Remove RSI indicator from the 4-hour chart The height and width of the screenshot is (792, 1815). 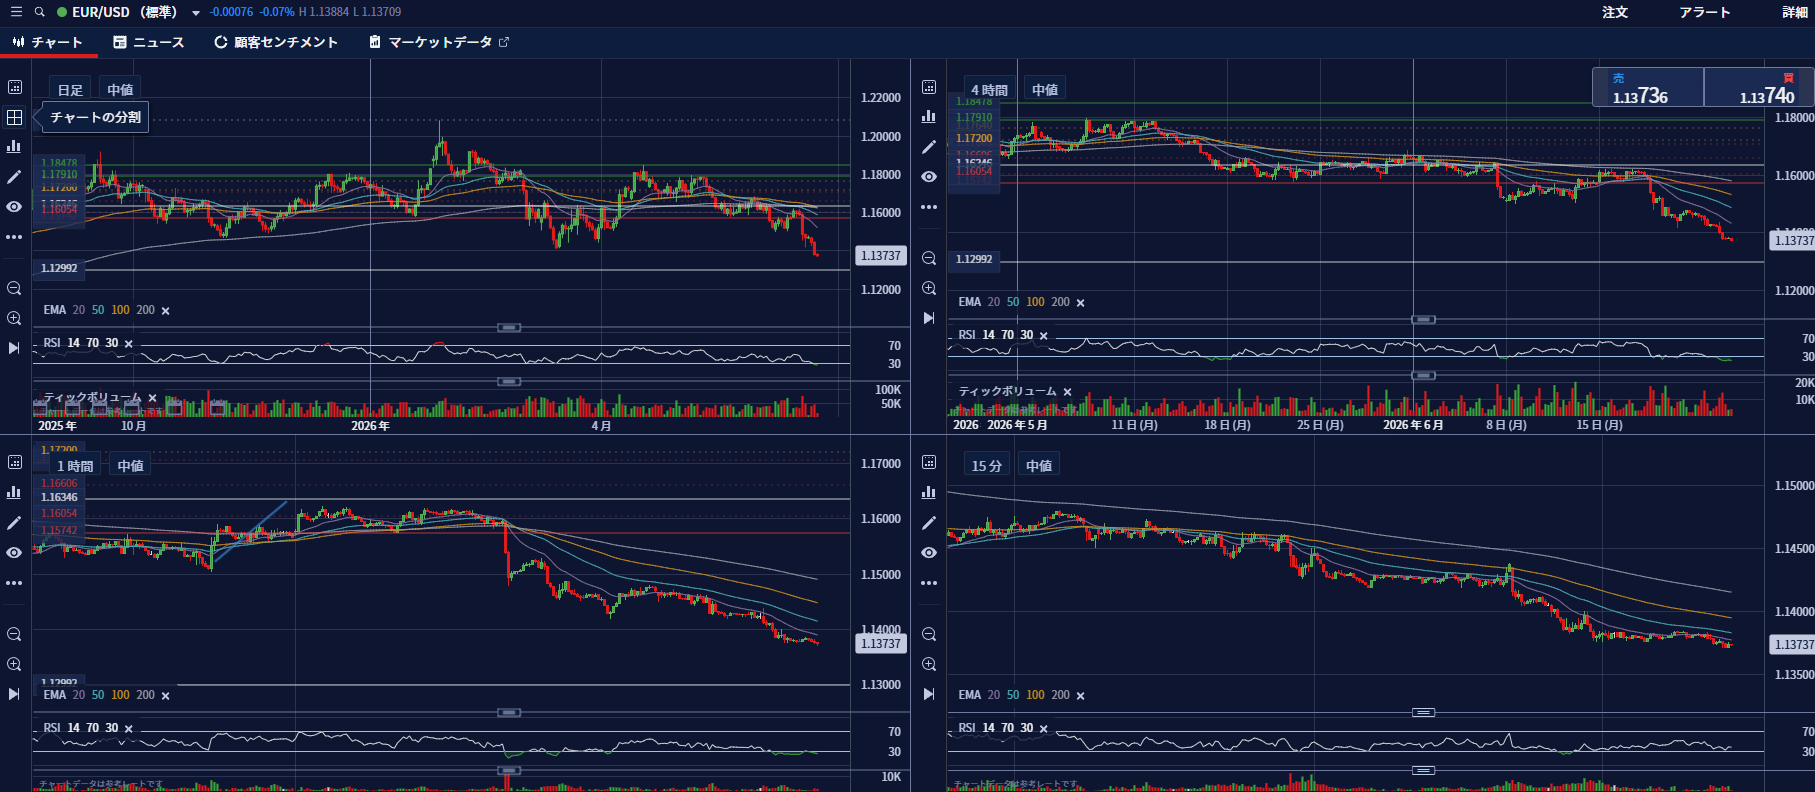(1044, 336)
